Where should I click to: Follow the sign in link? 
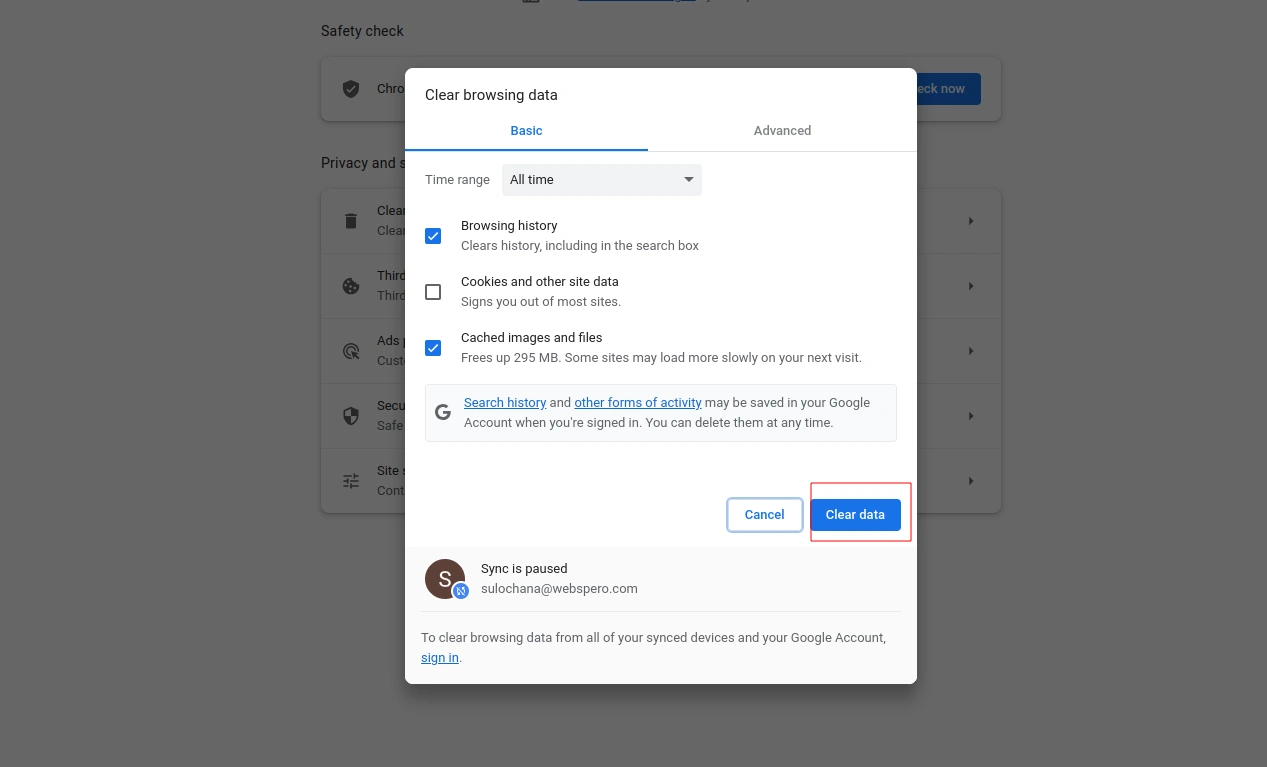[440, 658]
